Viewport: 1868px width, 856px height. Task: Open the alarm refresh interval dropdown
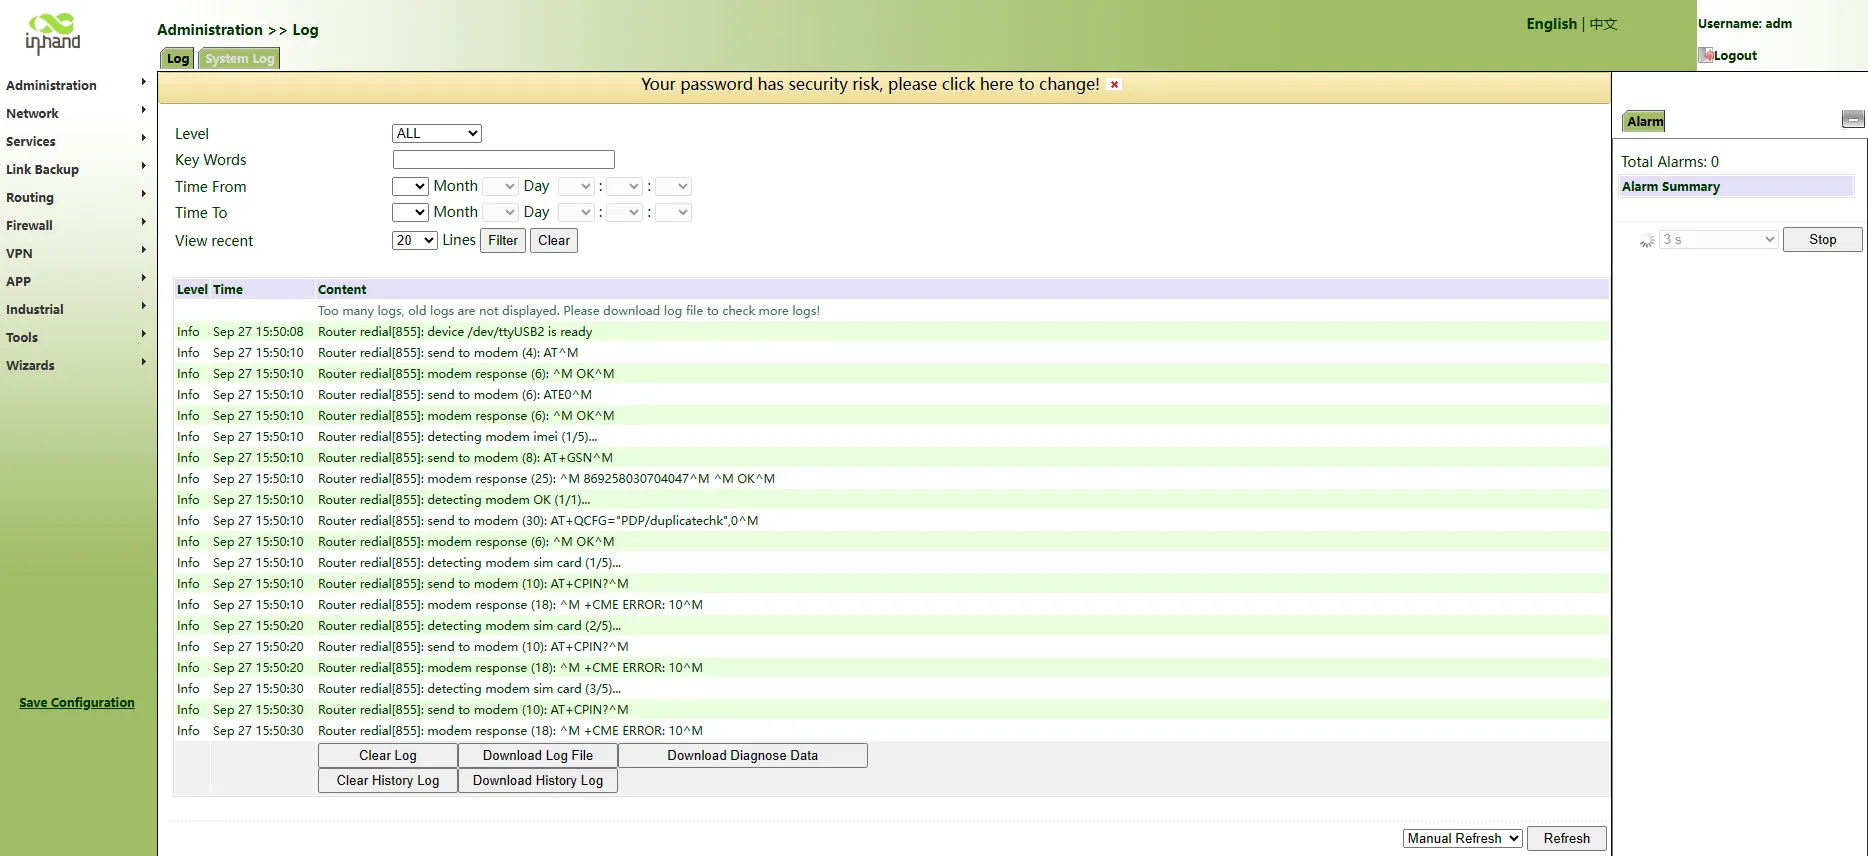(1718, 239)
